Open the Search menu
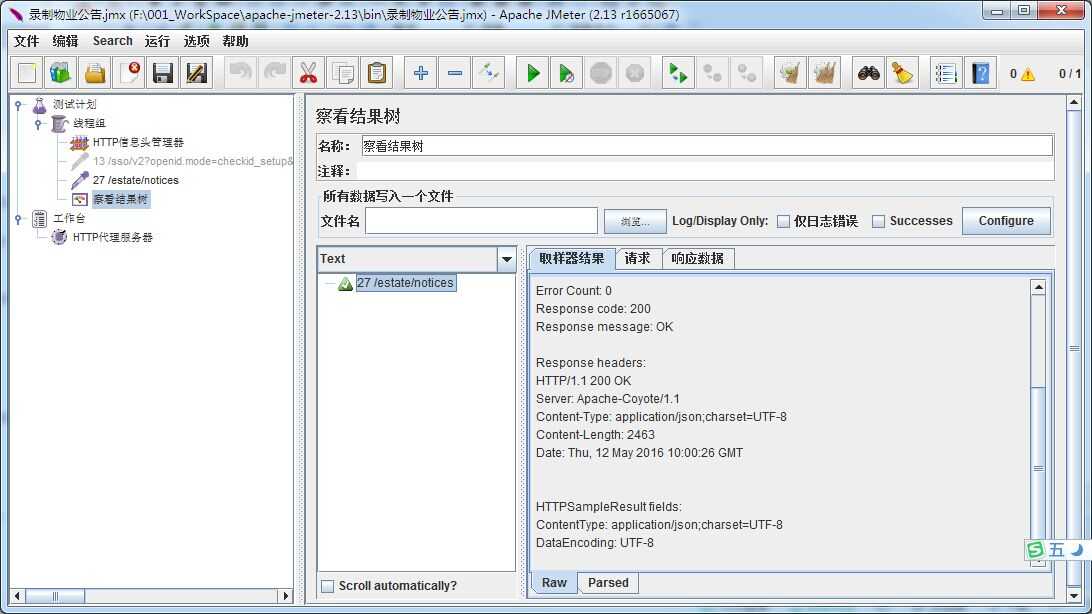The height and width of the screenshot is (614, 1092). (112, 41)
